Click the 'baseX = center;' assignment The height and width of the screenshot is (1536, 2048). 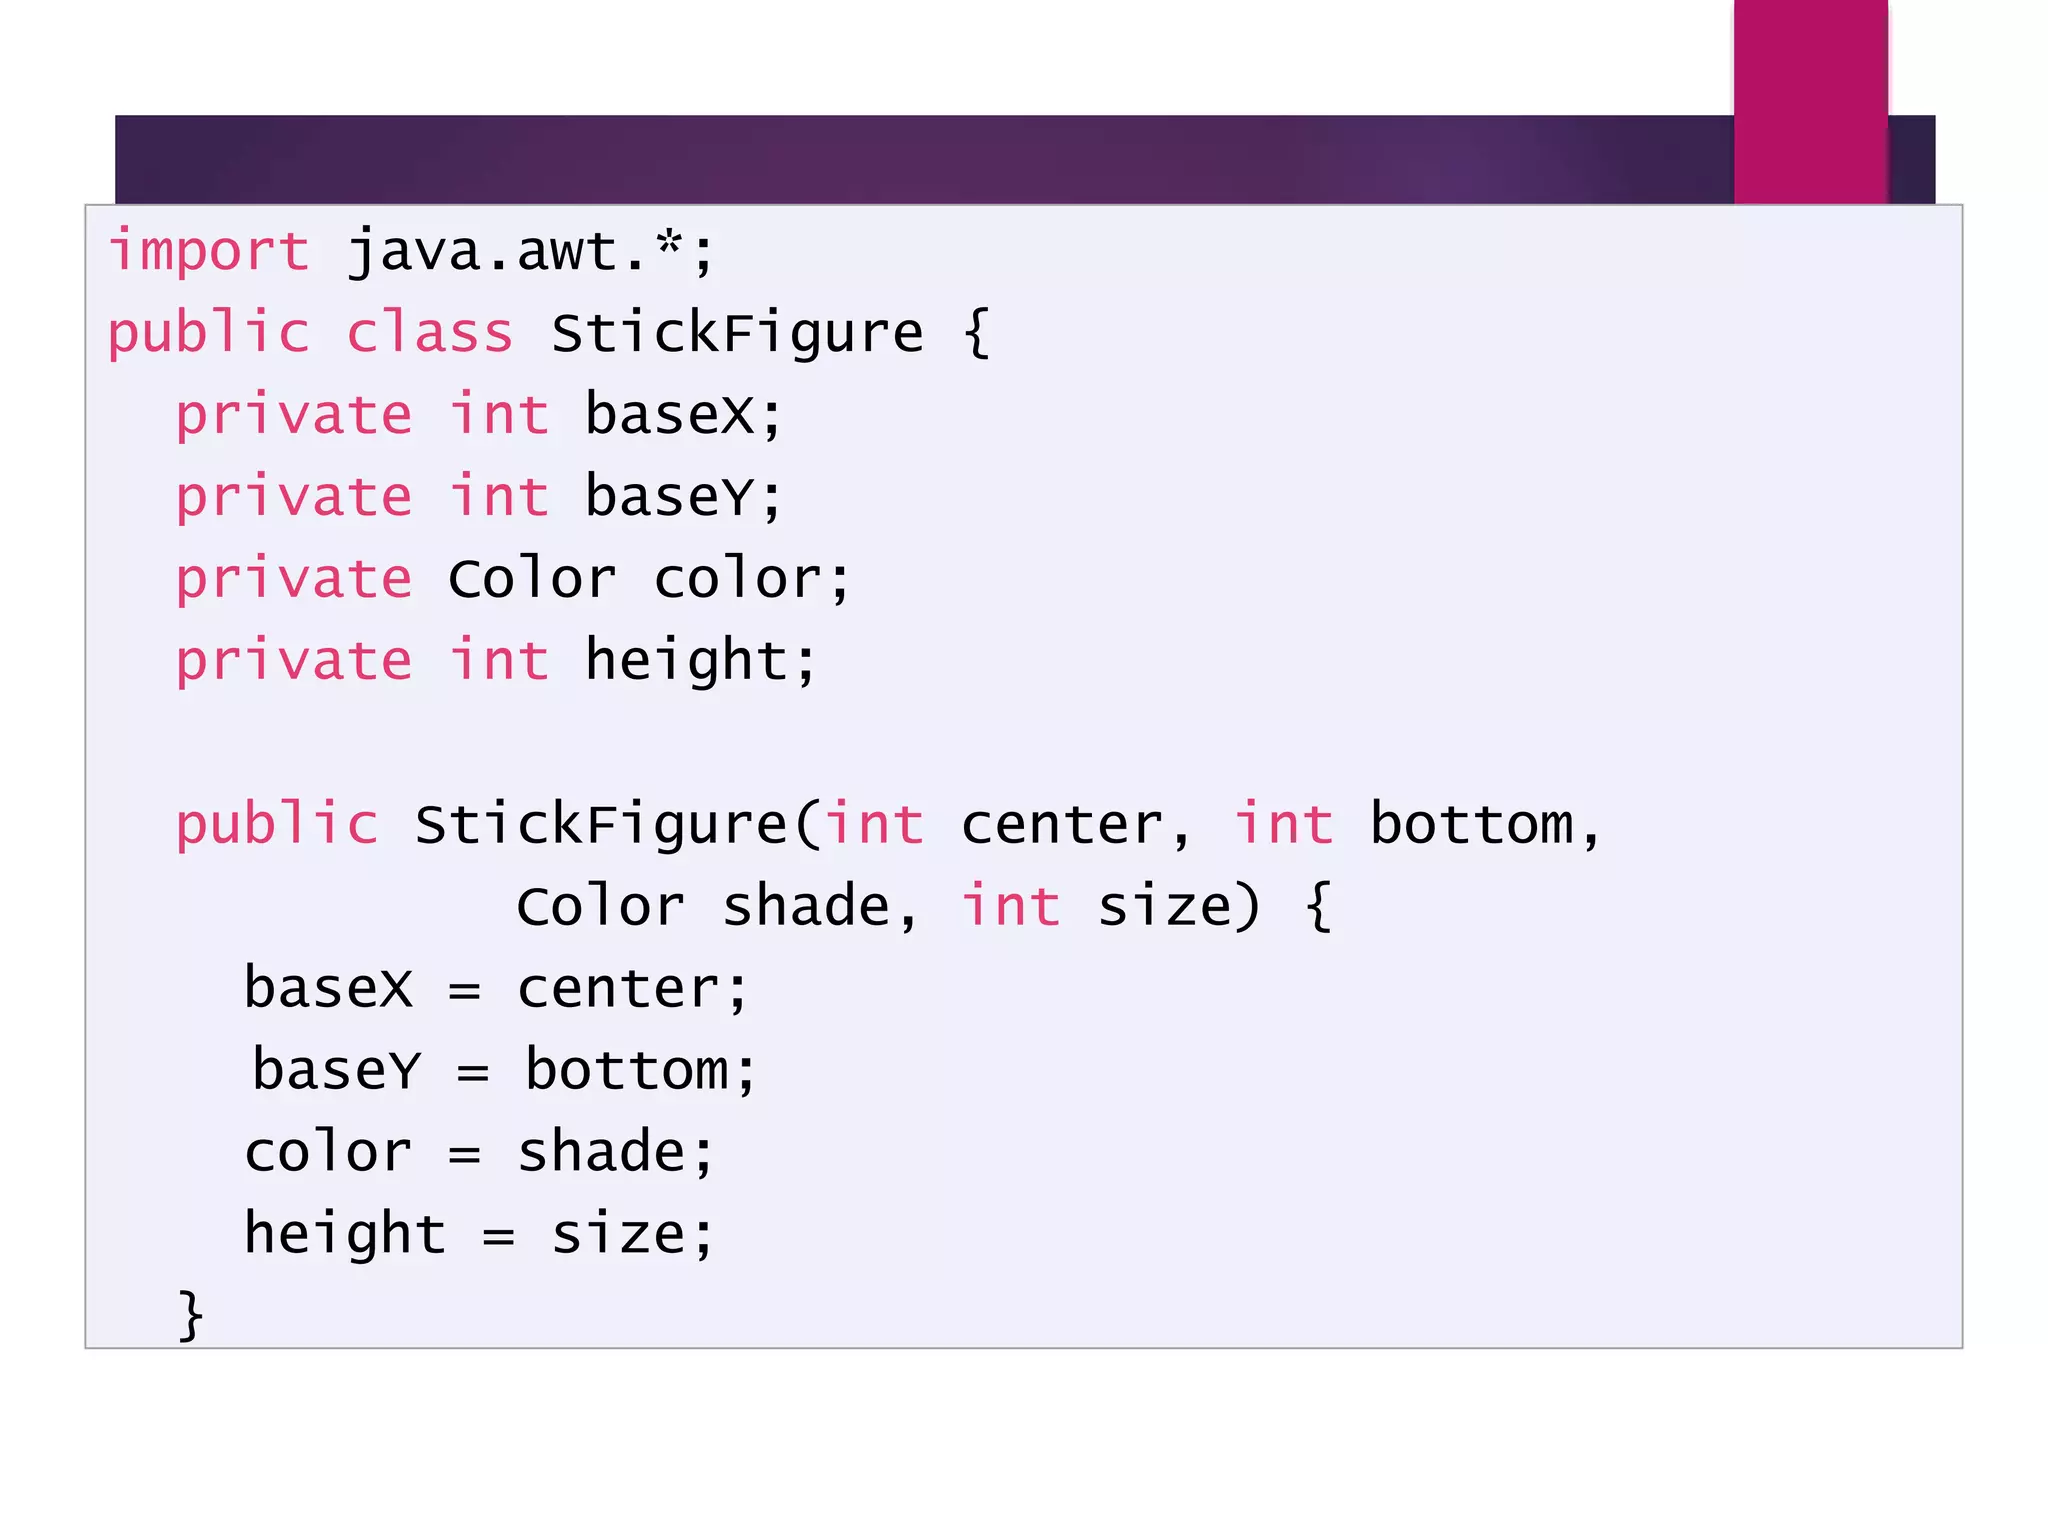coord(496,989)
